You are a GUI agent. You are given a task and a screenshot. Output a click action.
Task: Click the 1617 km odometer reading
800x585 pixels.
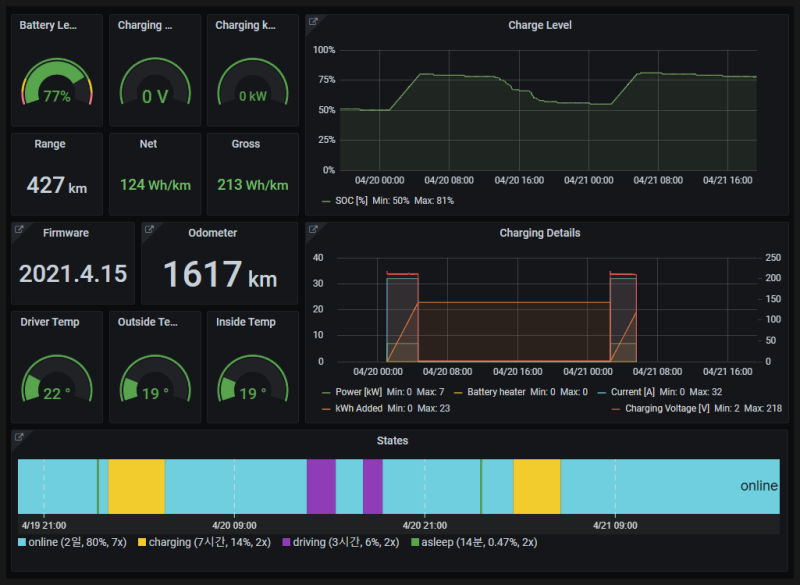tap(220, 274)
